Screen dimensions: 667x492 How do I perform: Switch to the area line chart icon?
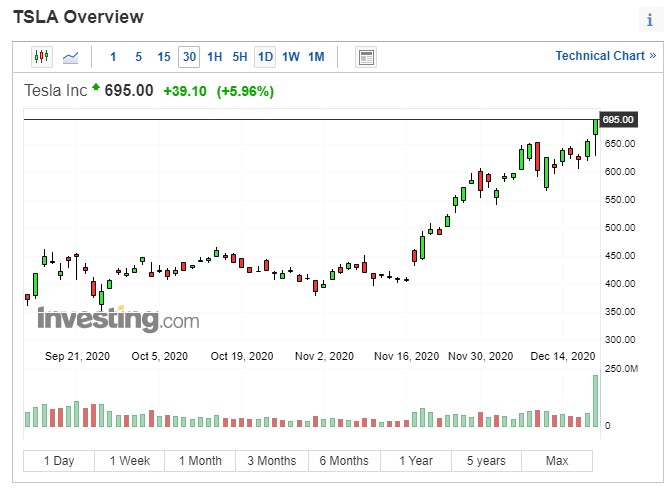click(x=70, y=57)
